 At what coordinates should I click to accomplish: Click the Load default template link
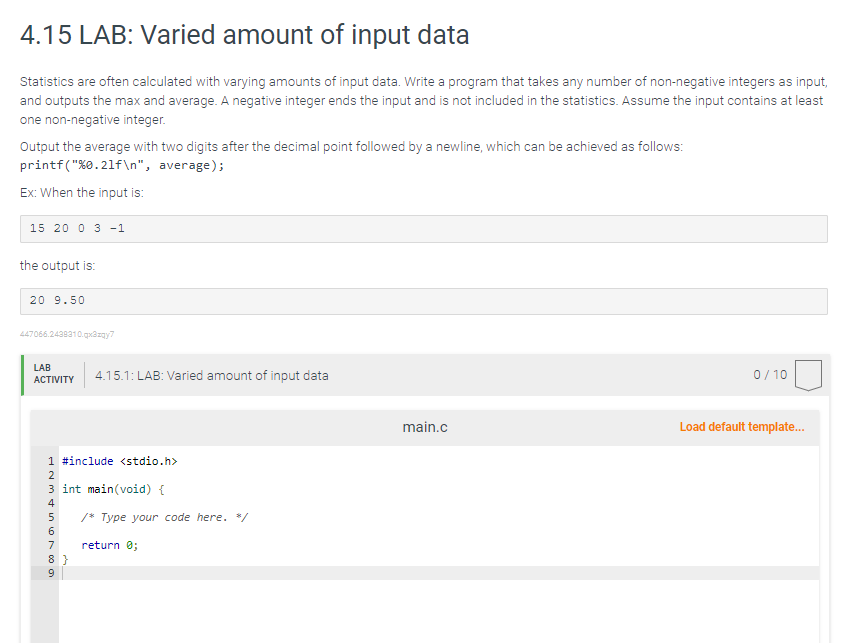tap(741, 427)
